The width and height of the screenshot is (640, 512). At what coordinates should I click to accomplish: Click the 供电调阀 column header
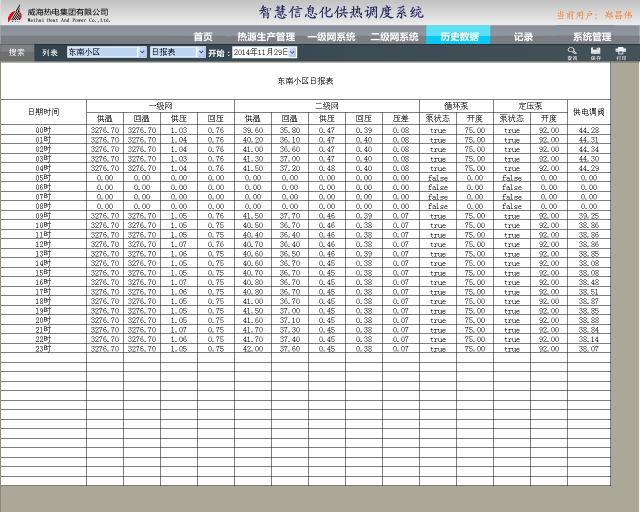(589, 112)
